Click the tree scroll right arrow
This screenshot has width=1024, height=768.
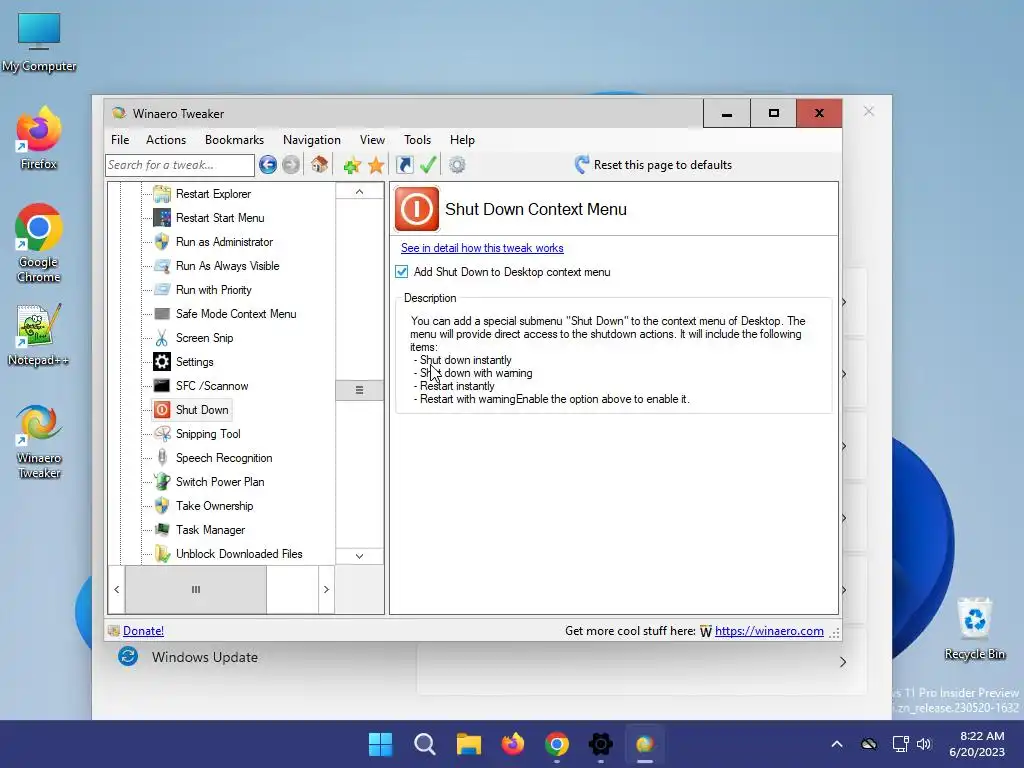326,589
